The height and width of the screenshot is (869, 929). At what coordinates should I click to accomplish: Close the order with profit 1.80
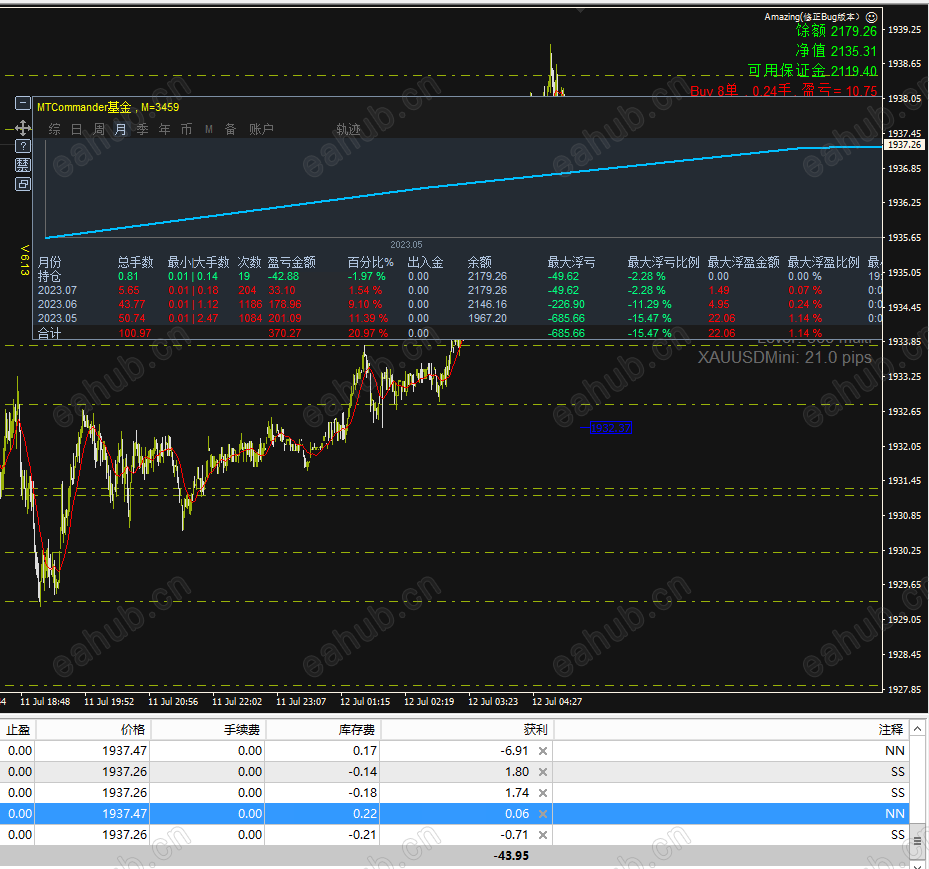543,772
